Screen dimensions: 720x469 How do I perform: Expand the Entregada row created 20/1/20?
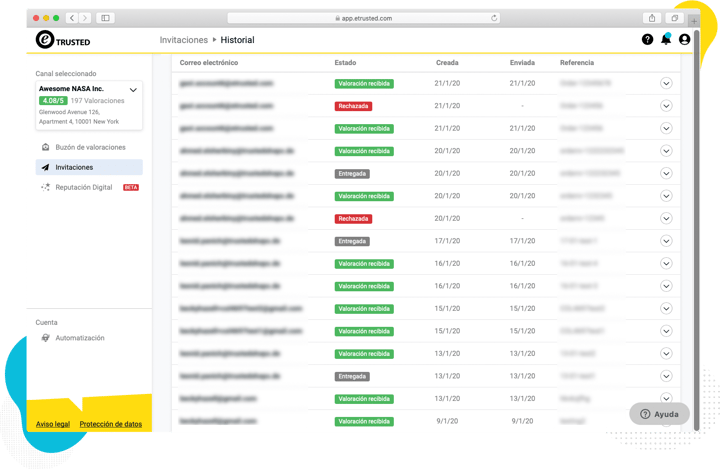point(666,173)
